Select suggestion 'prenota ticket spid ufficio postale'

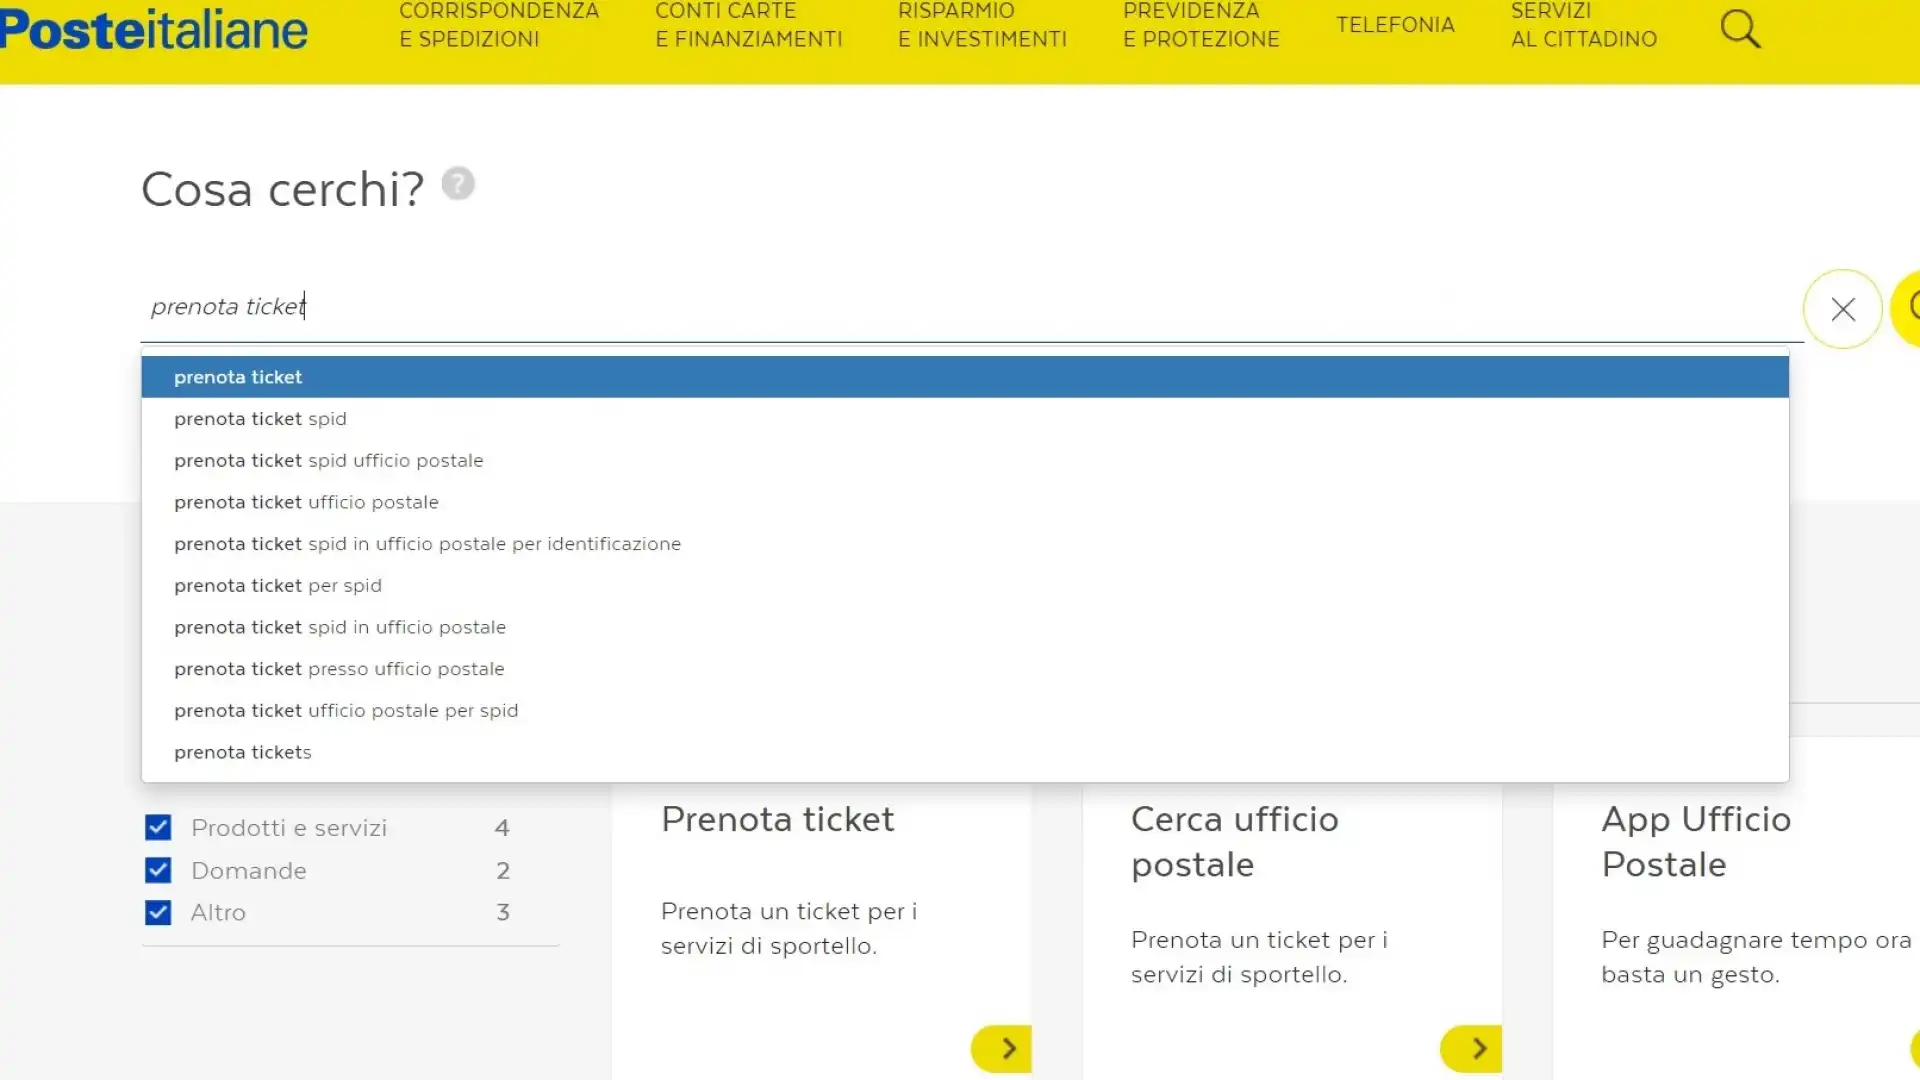(965, 461)
